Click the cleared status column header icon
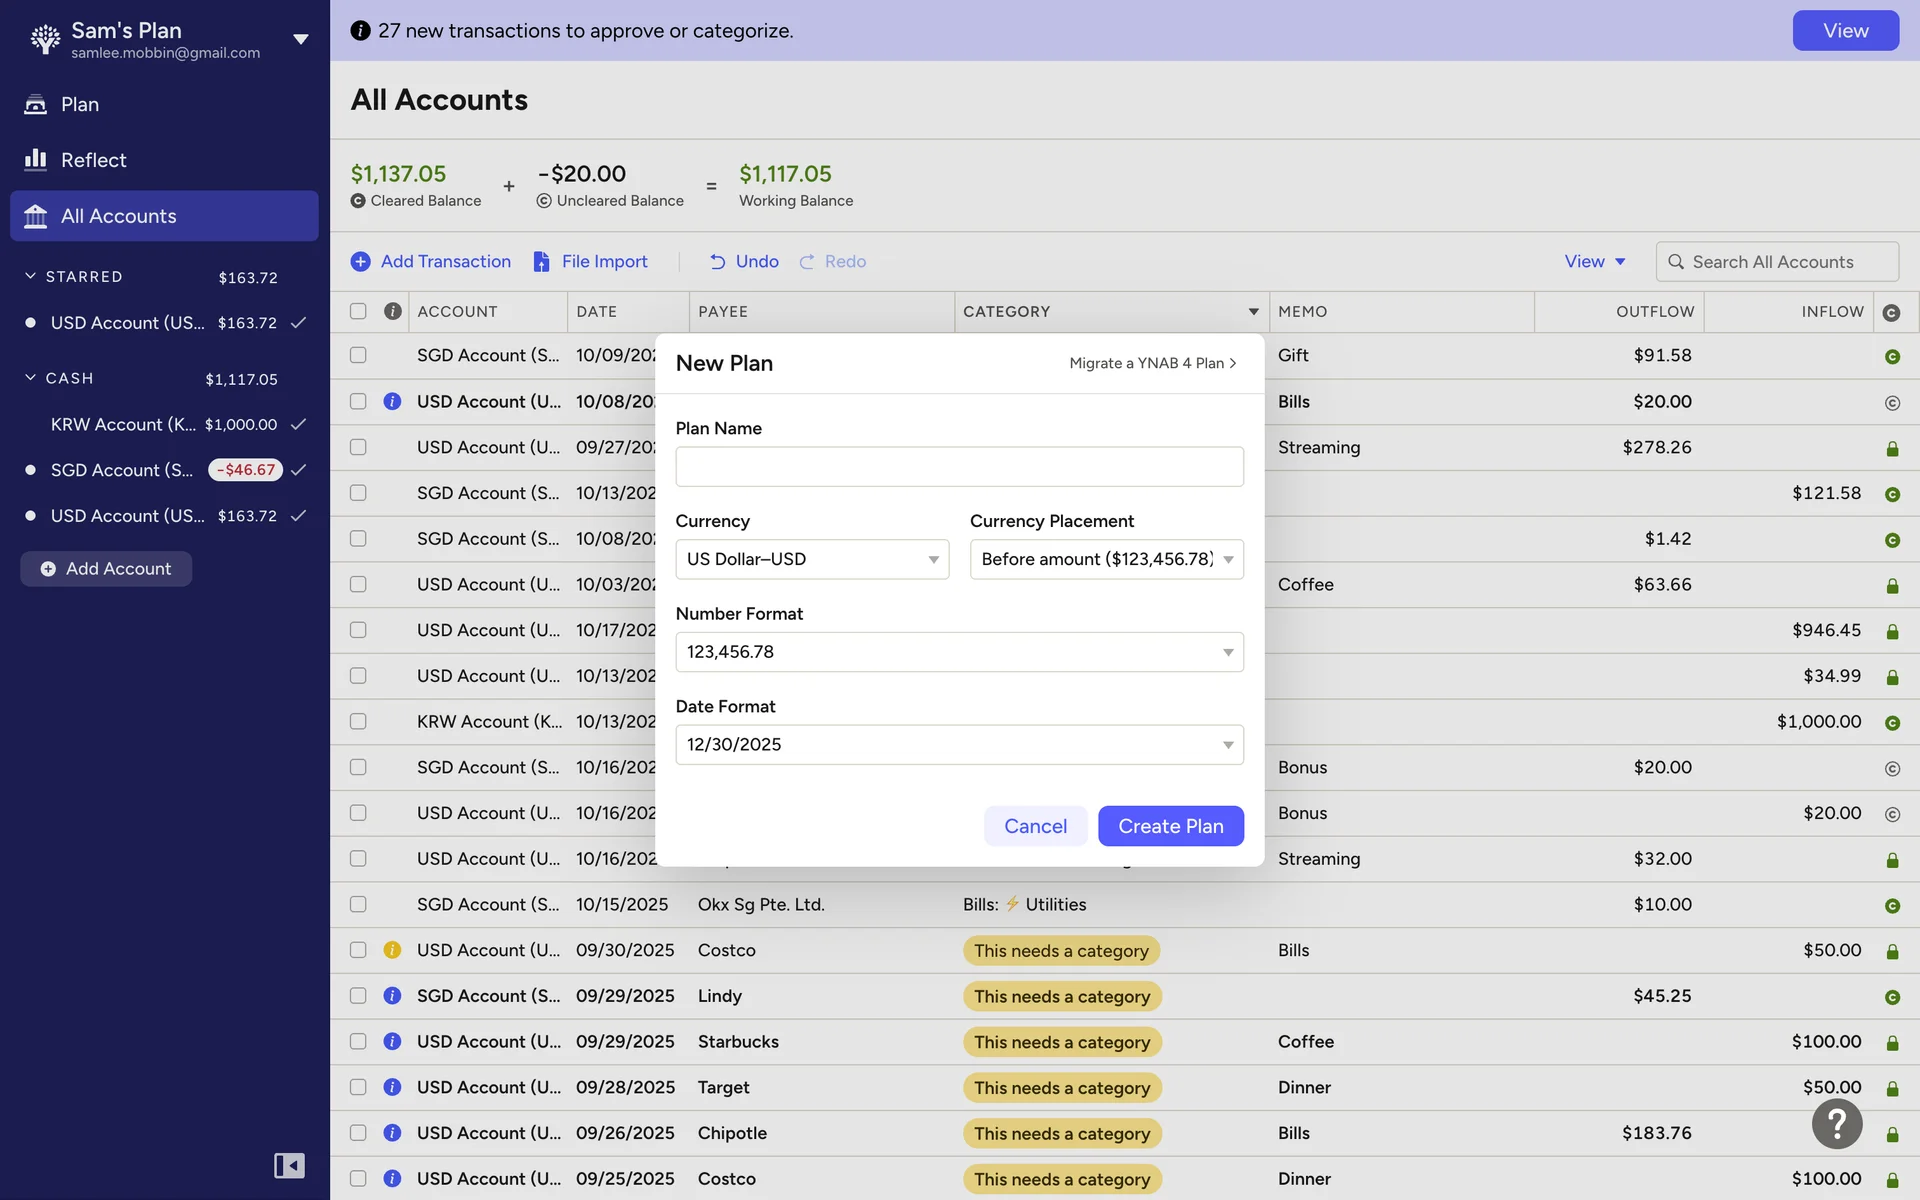 [1891, 312]
